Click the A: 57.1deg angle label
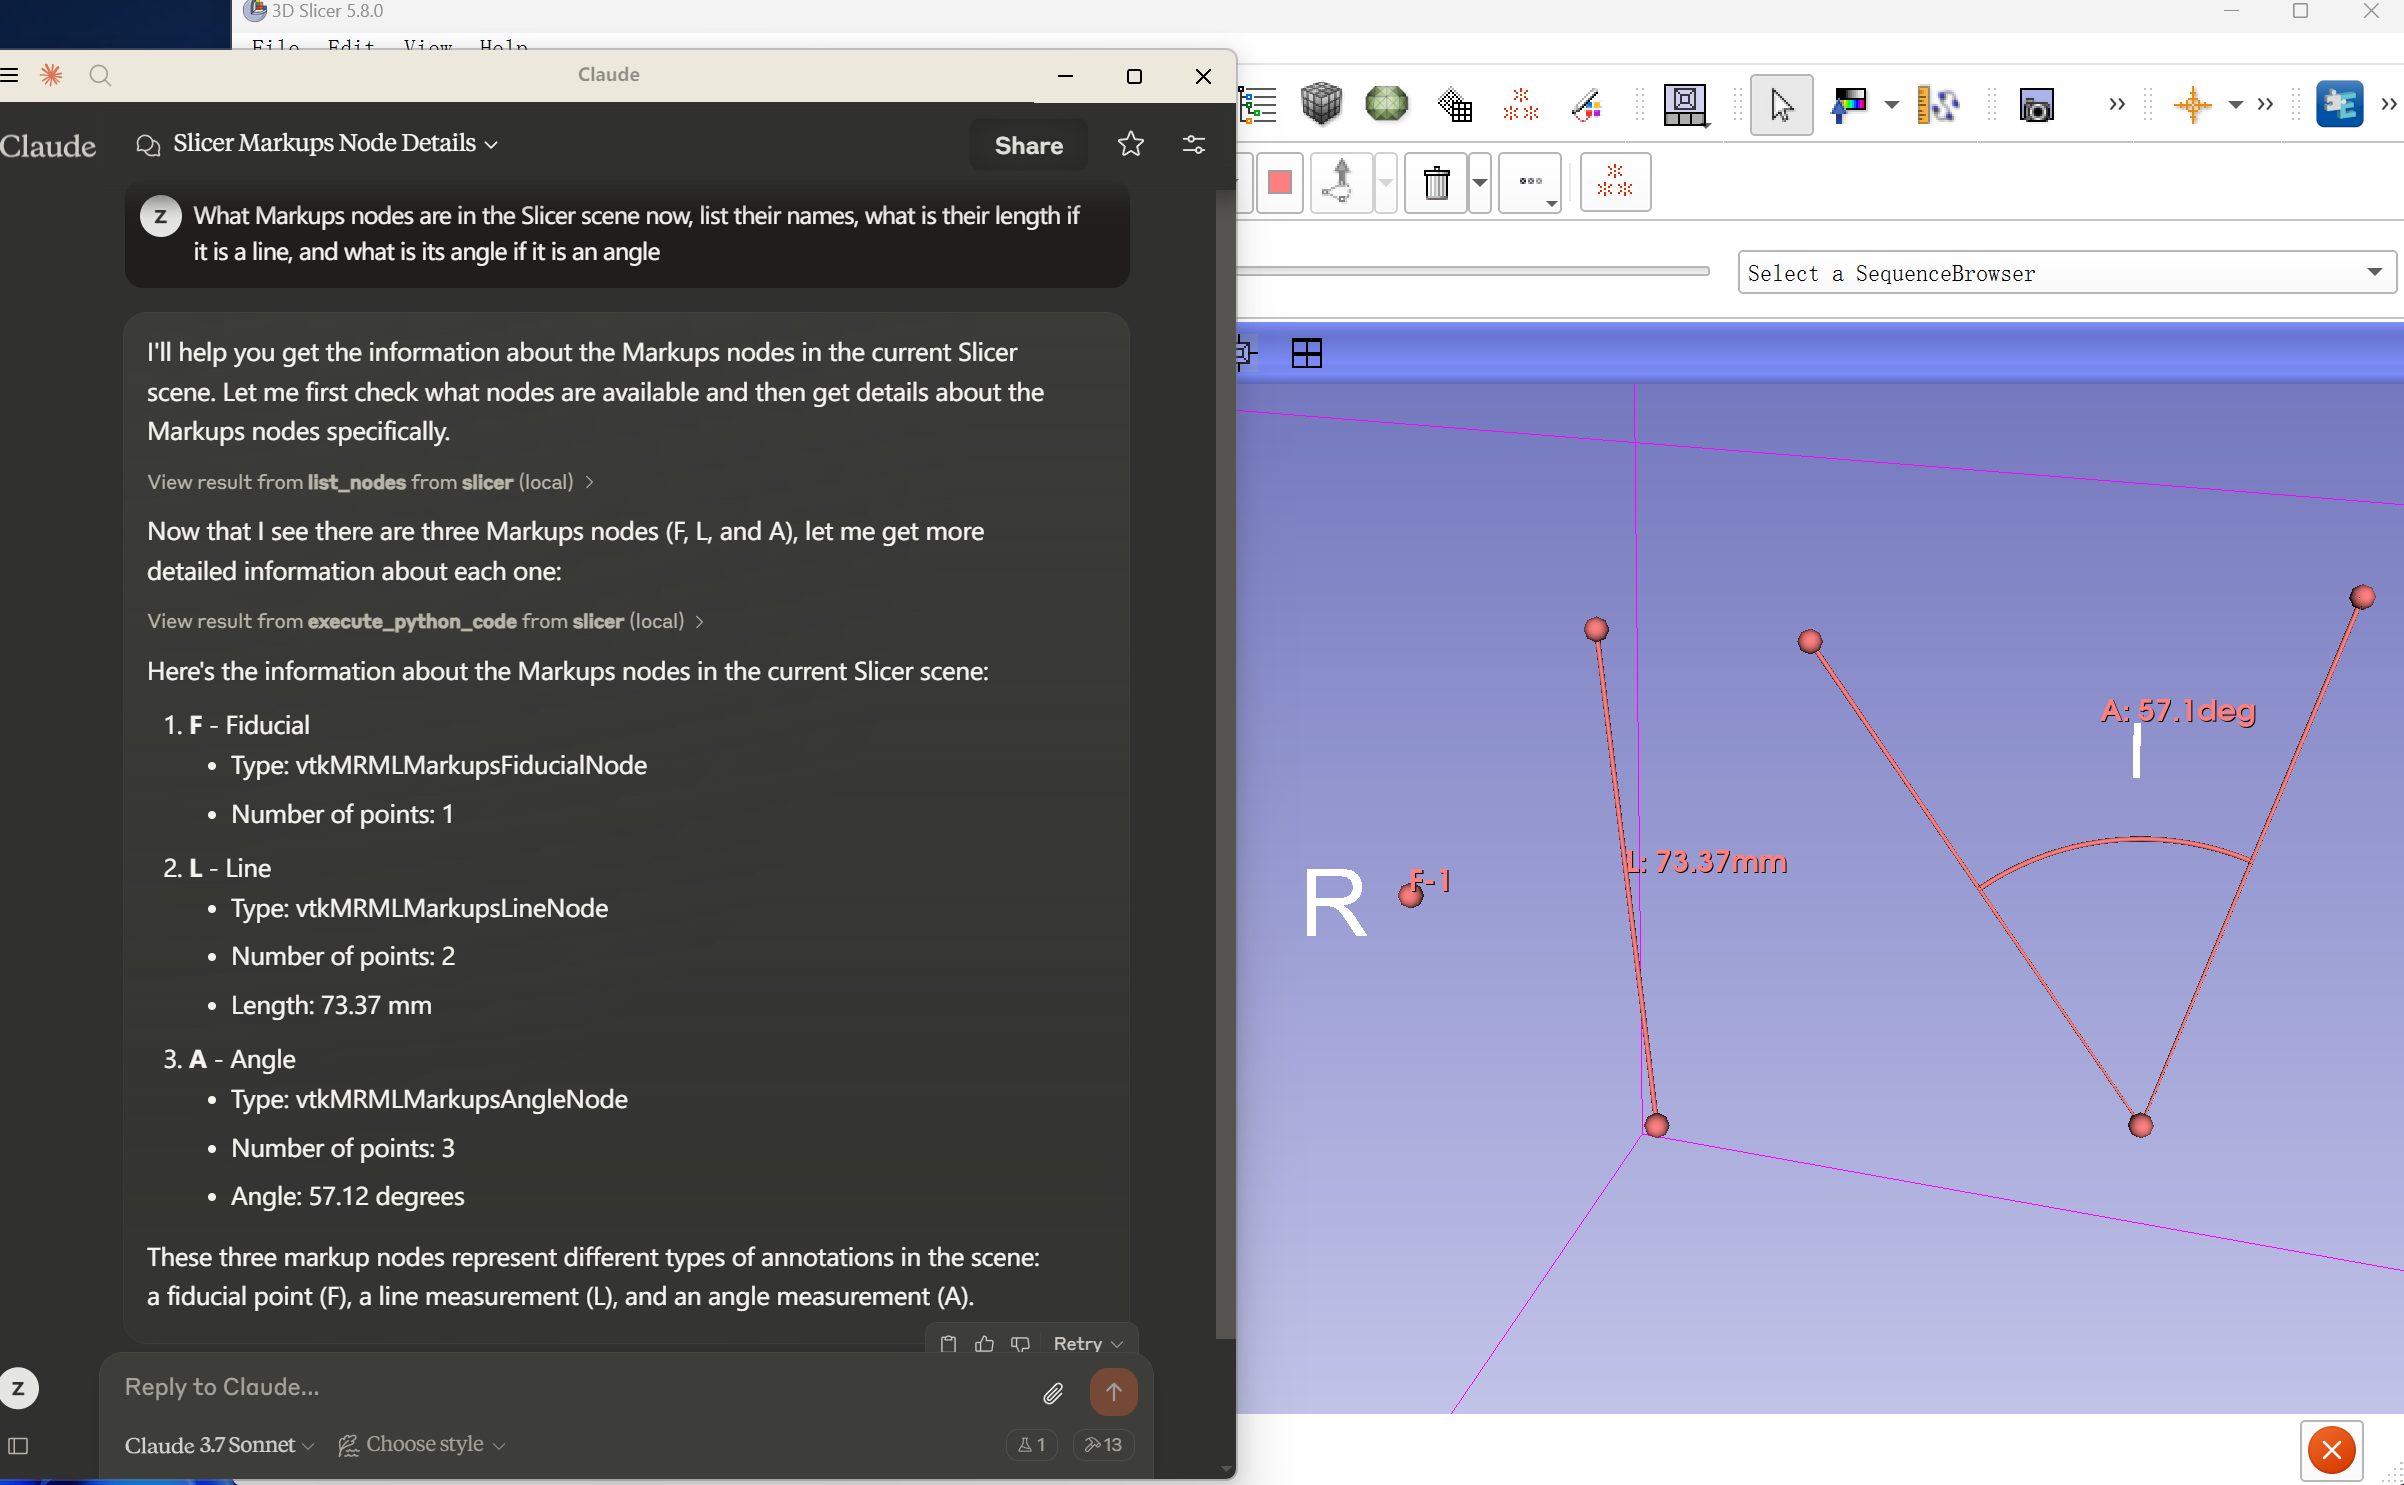The height and width of the screenshot is (1485, 2404). [2178, 711]
